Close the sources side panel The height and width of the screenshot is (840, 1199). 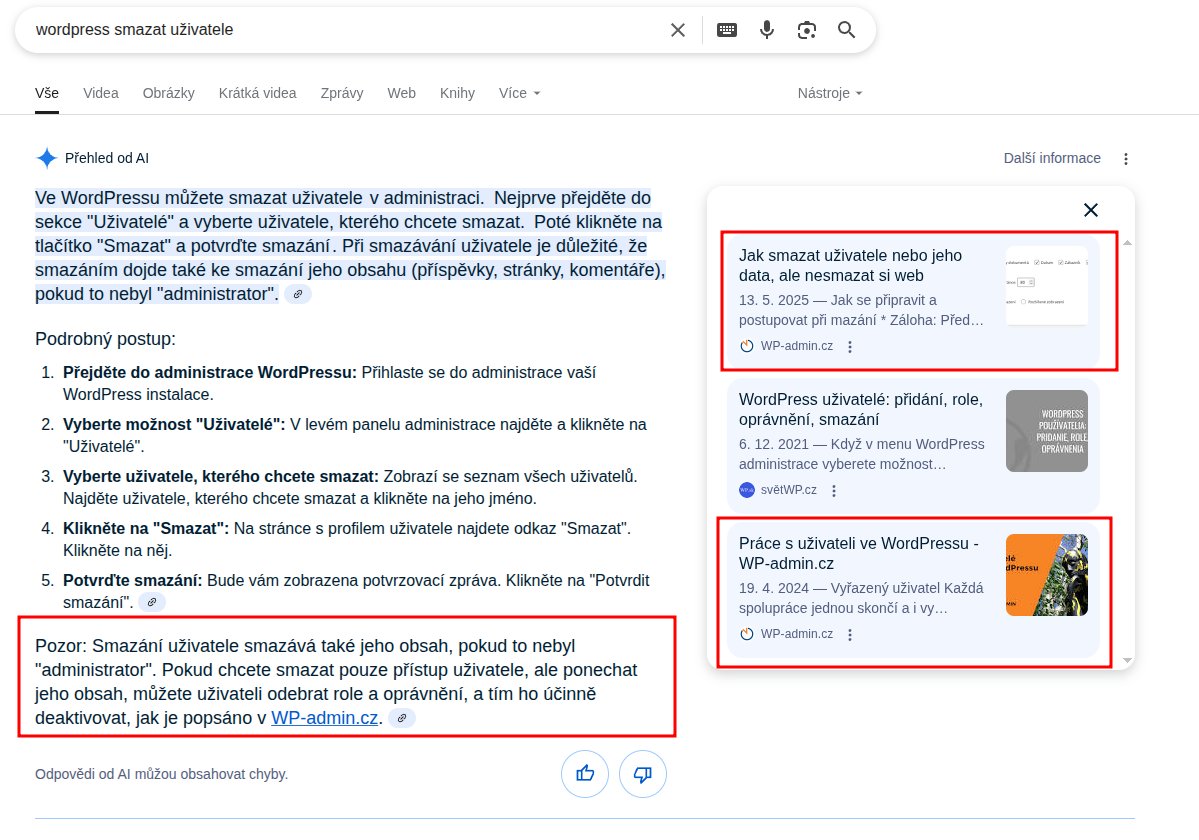(x=1090, y=210)
